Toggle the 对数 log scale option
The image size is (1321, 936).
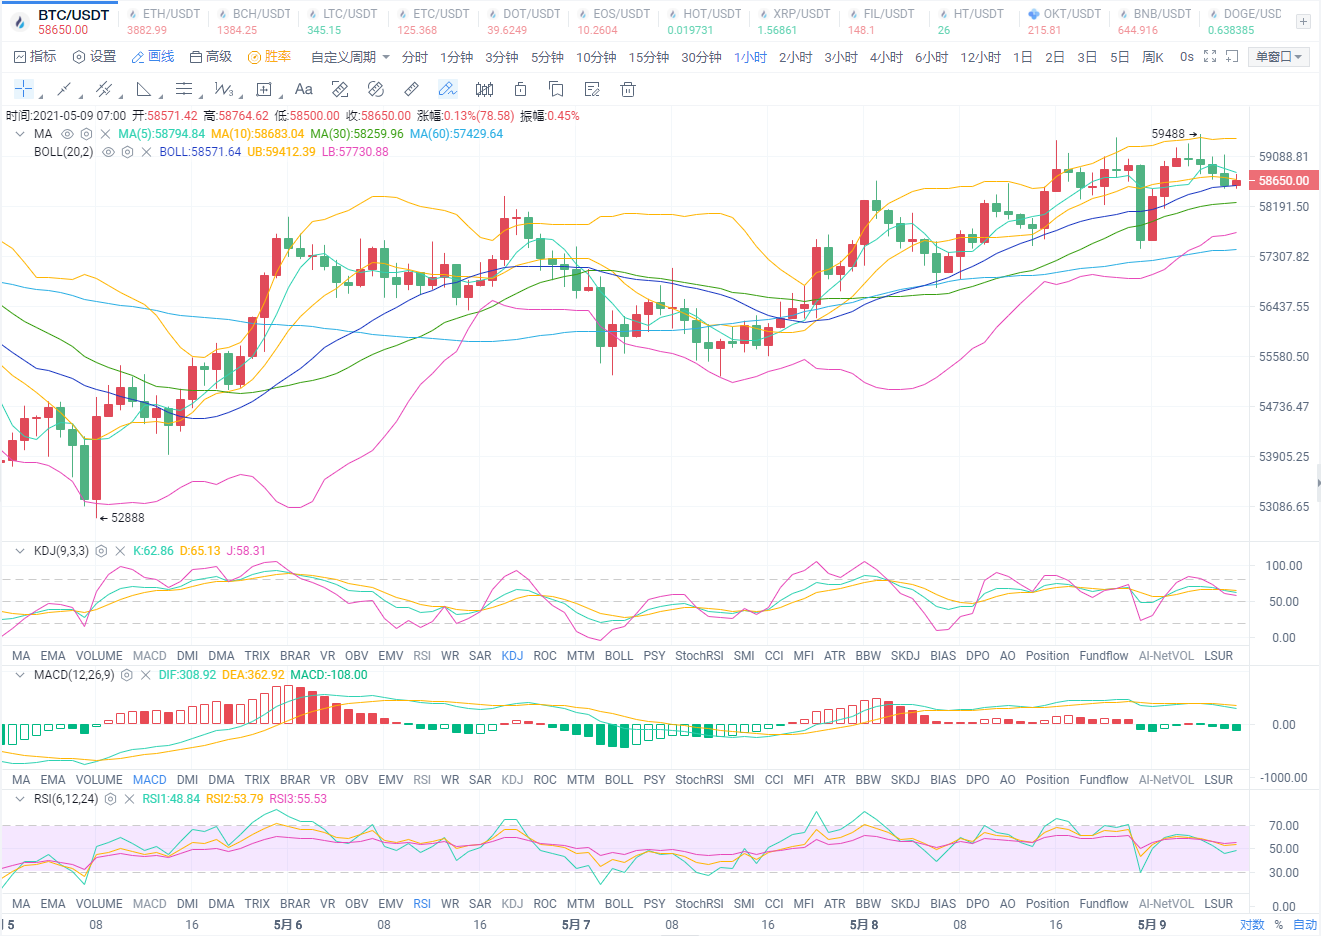click(1252, 925)
